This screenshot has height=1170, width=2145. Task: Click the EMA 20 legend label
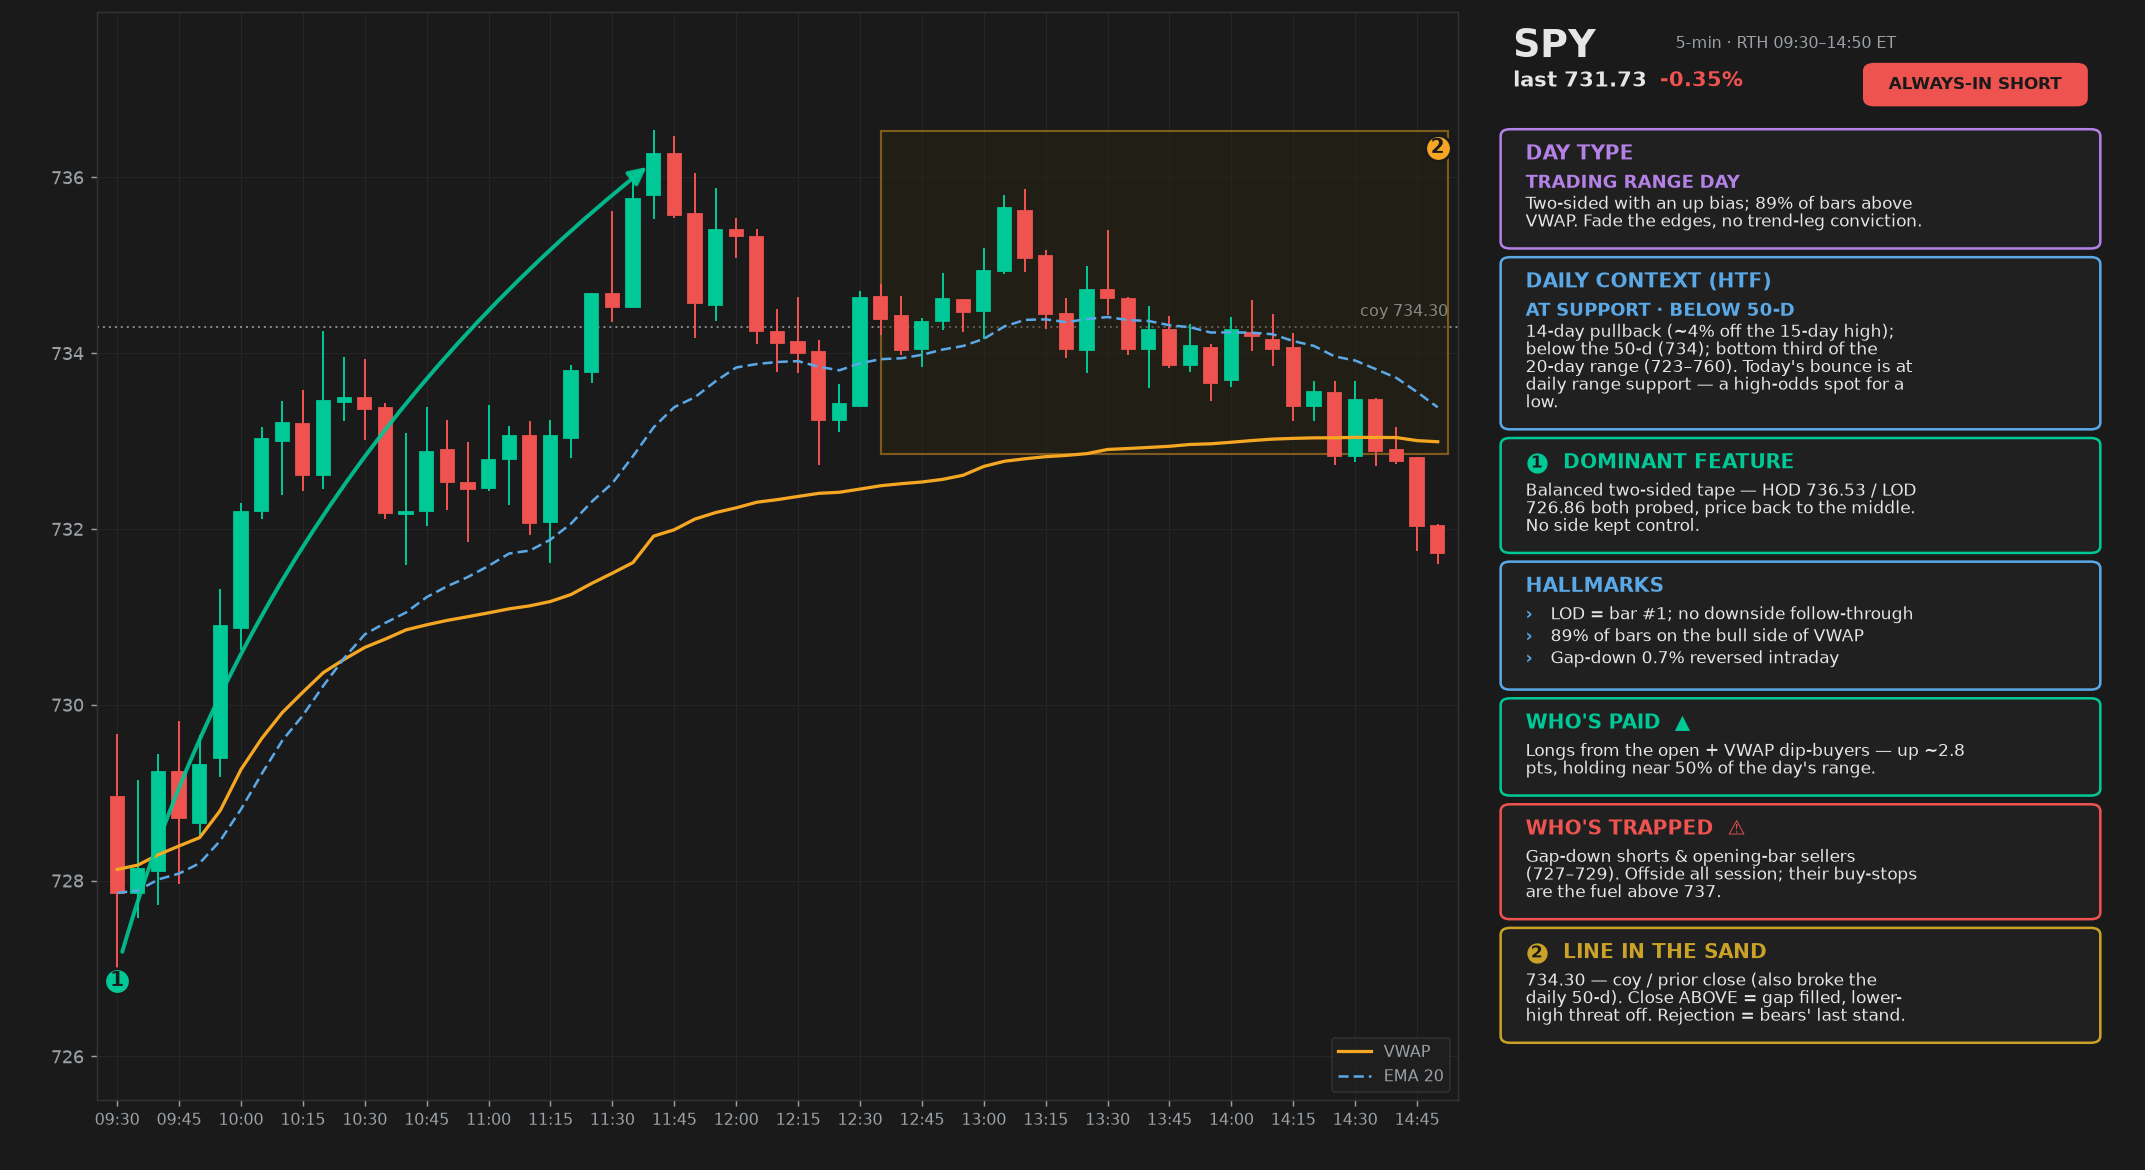1413,1076
